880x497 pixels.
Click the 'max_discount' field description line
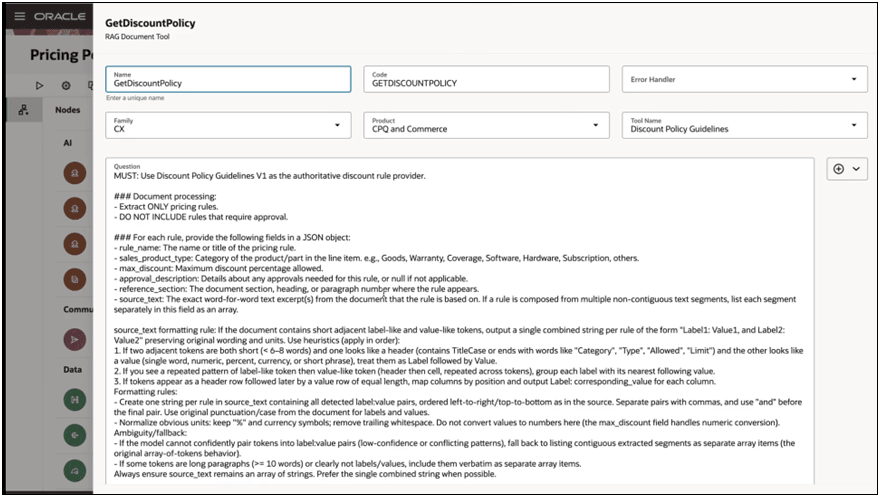coord(218,268)
